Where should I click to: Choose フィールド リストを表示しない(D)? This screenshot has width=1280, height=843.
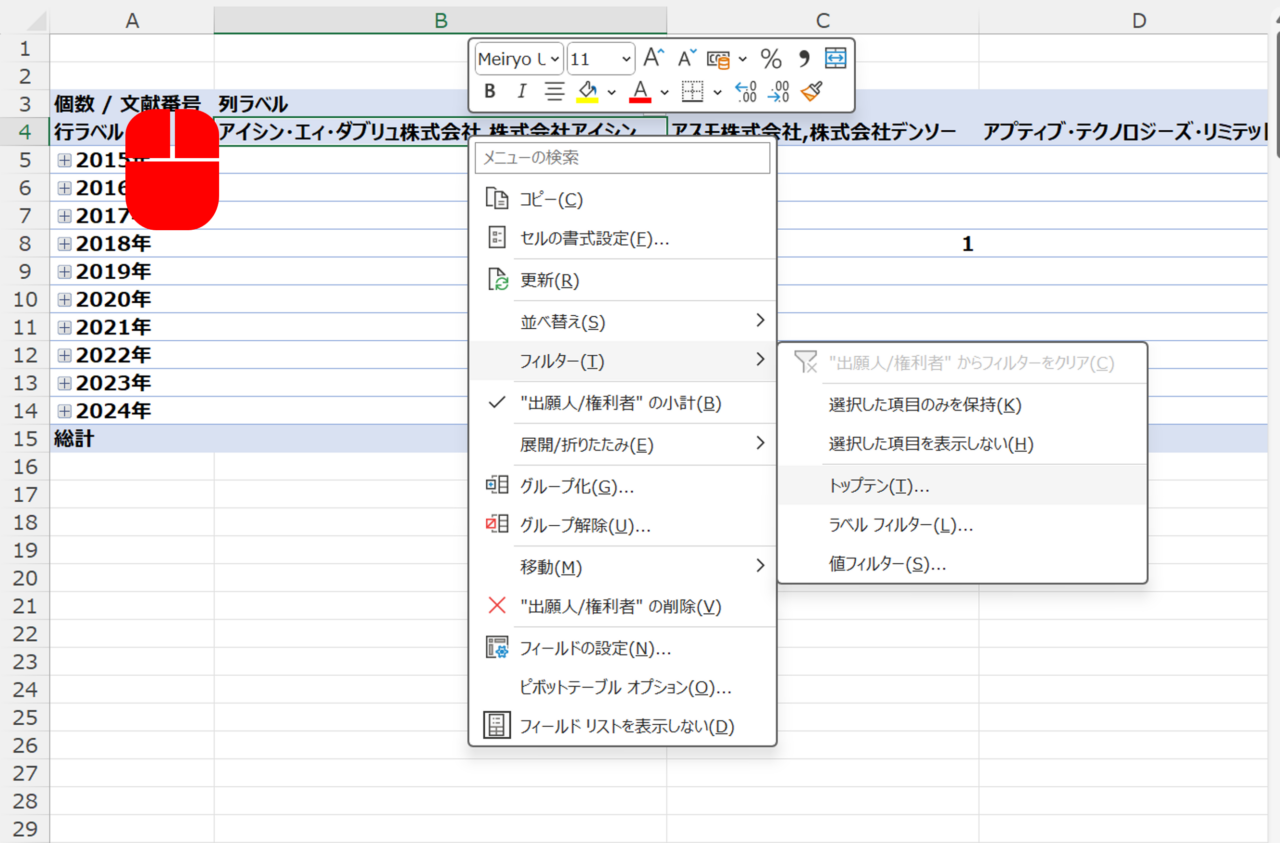(622, 726)
